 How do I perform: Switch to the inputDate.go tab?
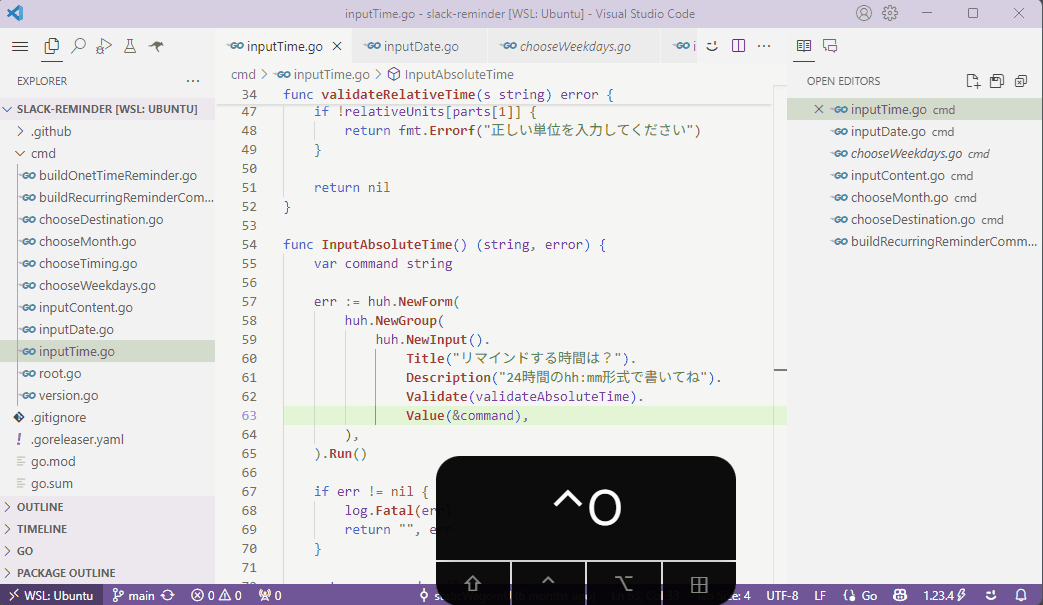point(421,47)
